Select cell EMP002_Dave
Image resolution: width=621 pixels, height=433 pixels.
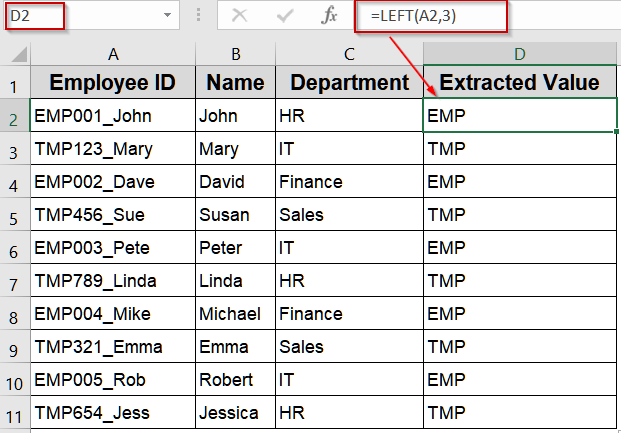113,181
